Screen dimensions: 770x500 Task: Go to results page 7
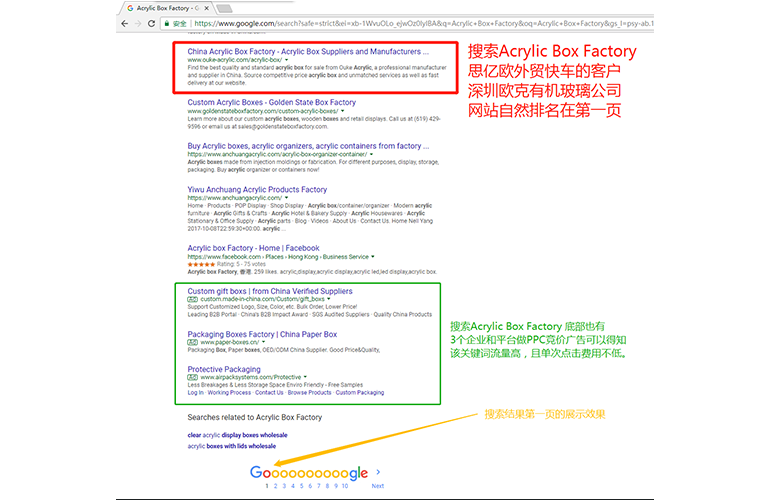(x=319, y=486)
